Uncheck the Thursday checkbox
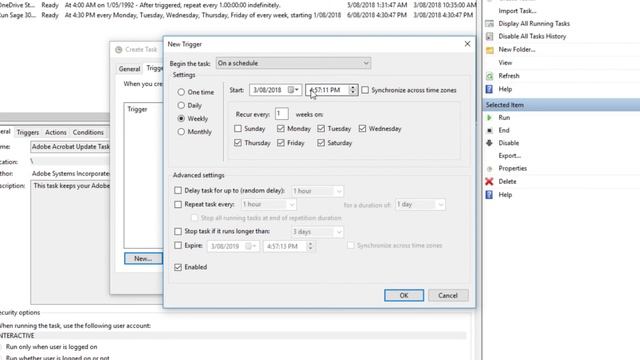 [238, 143]
